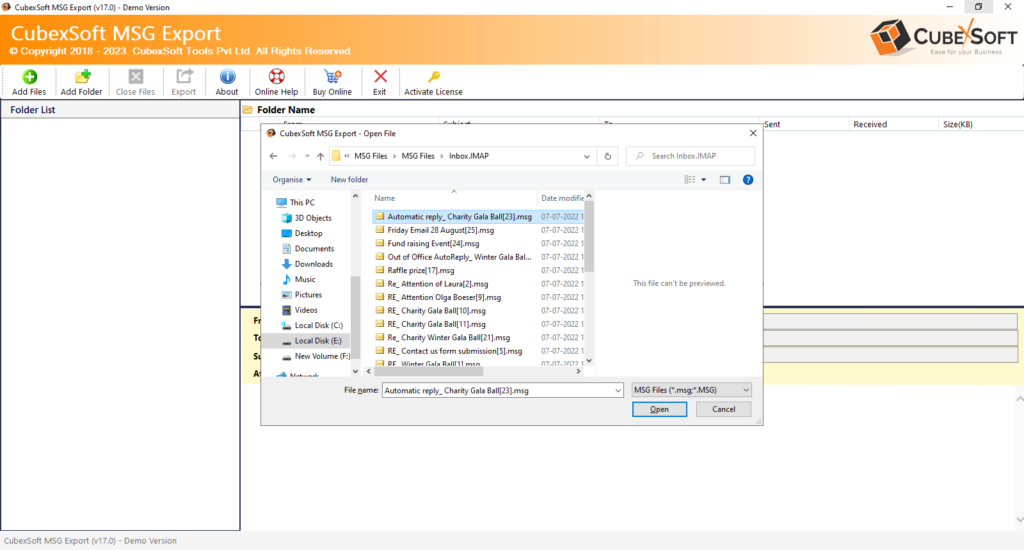Click the blue help icon in dialog
Image resolution: width=1024 pixels, height=550 pixels.
click(748, 180)
